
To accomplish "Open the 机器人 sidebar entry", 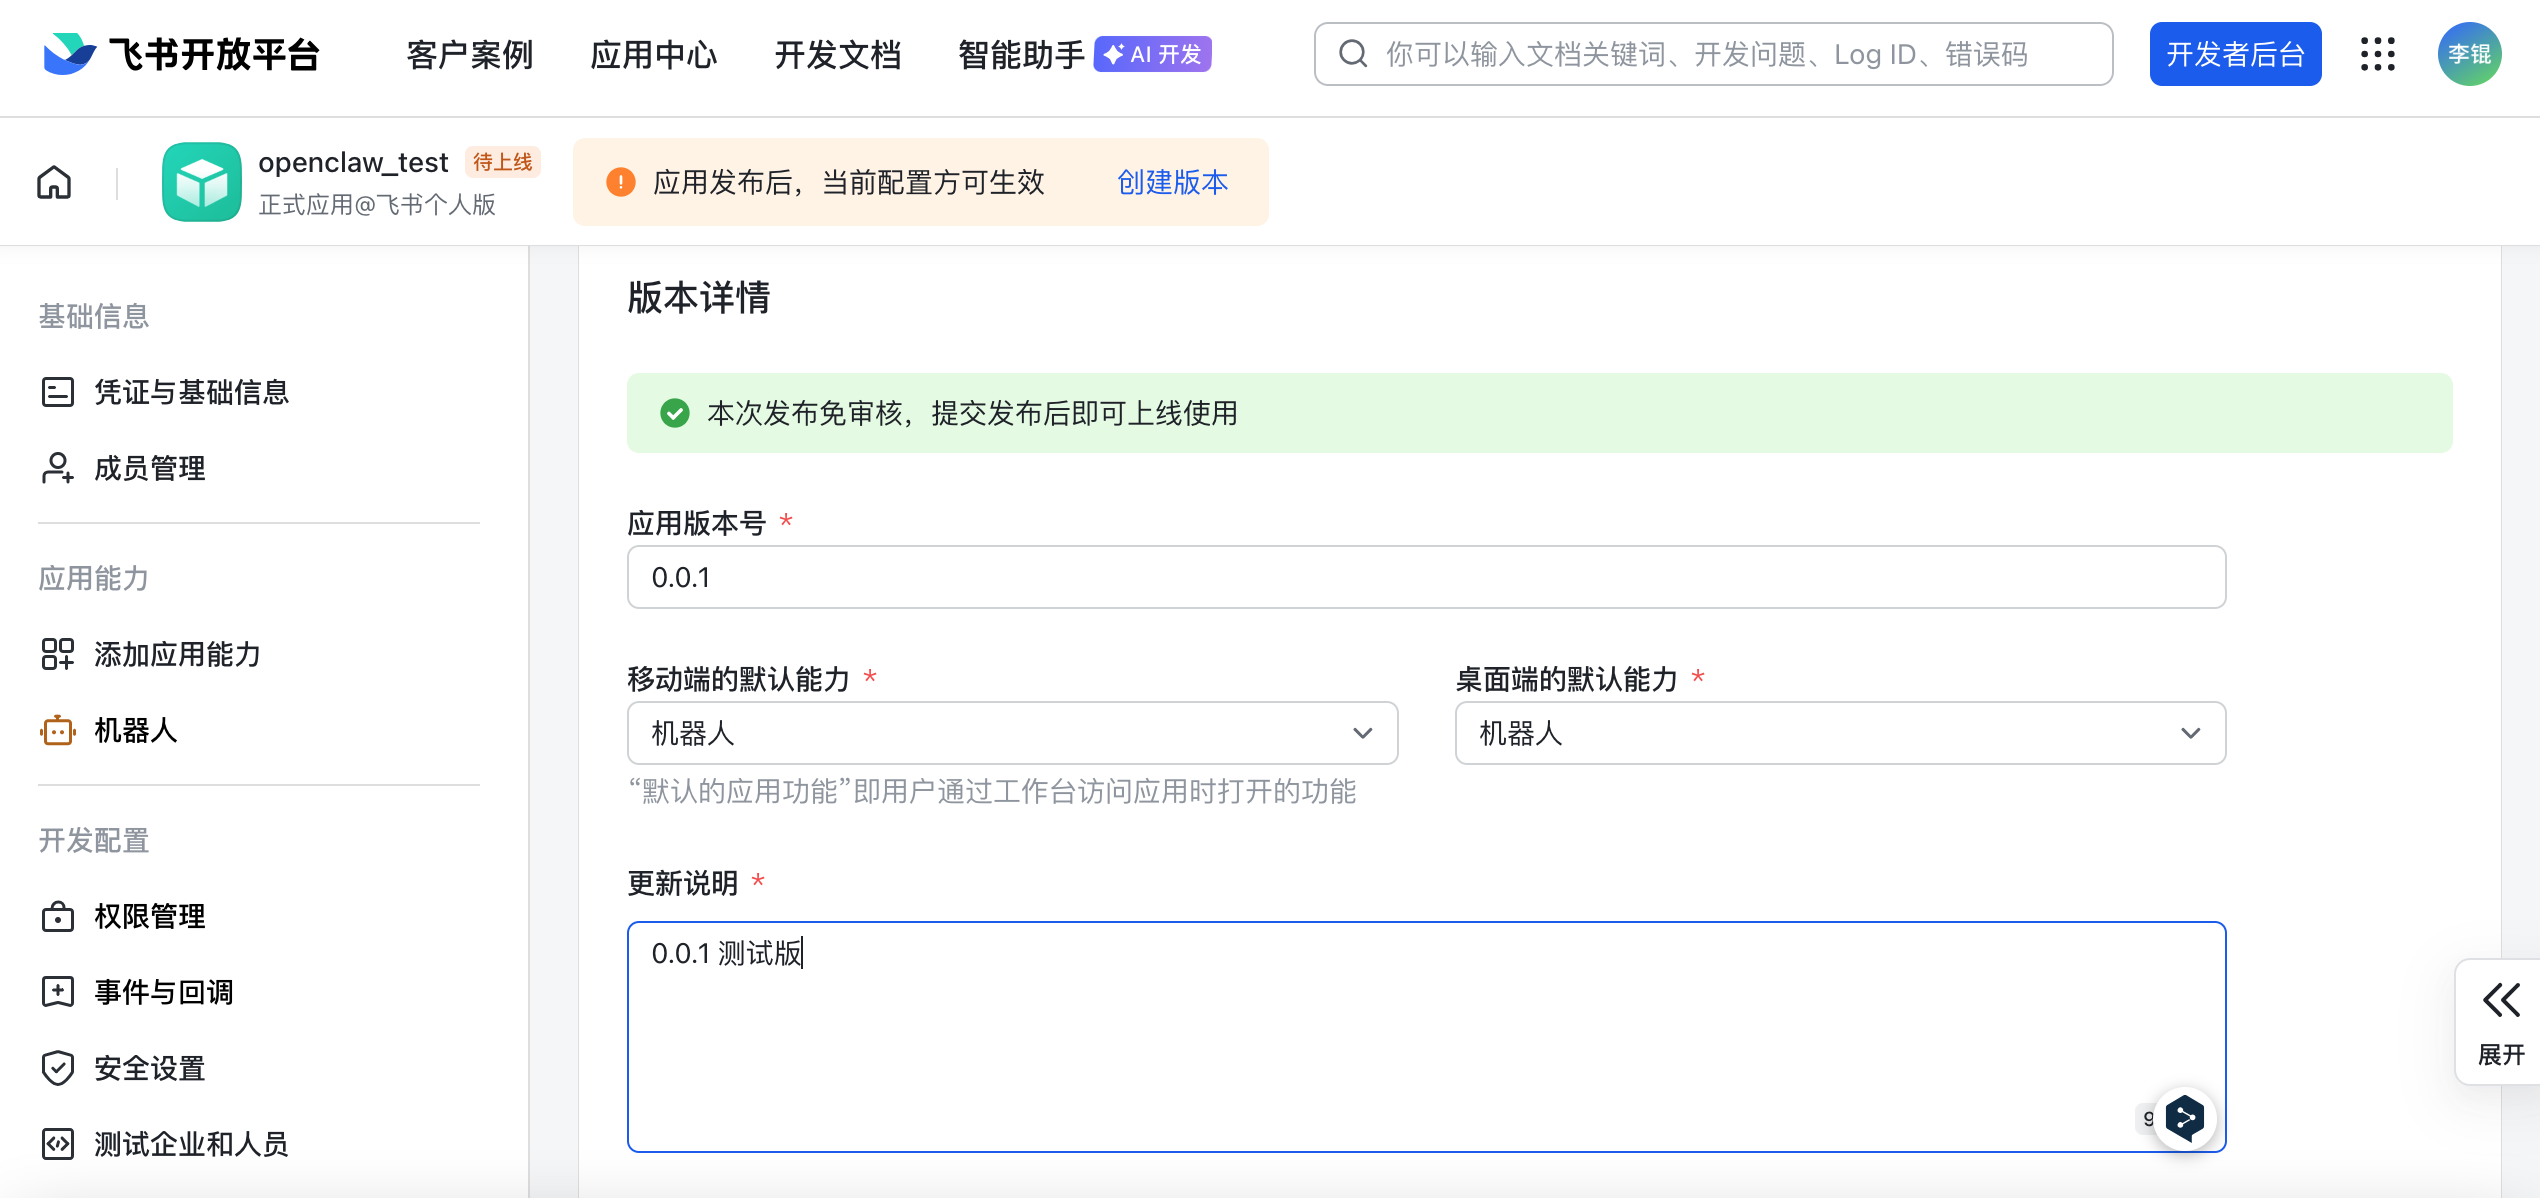I will (x=135, y=730).
